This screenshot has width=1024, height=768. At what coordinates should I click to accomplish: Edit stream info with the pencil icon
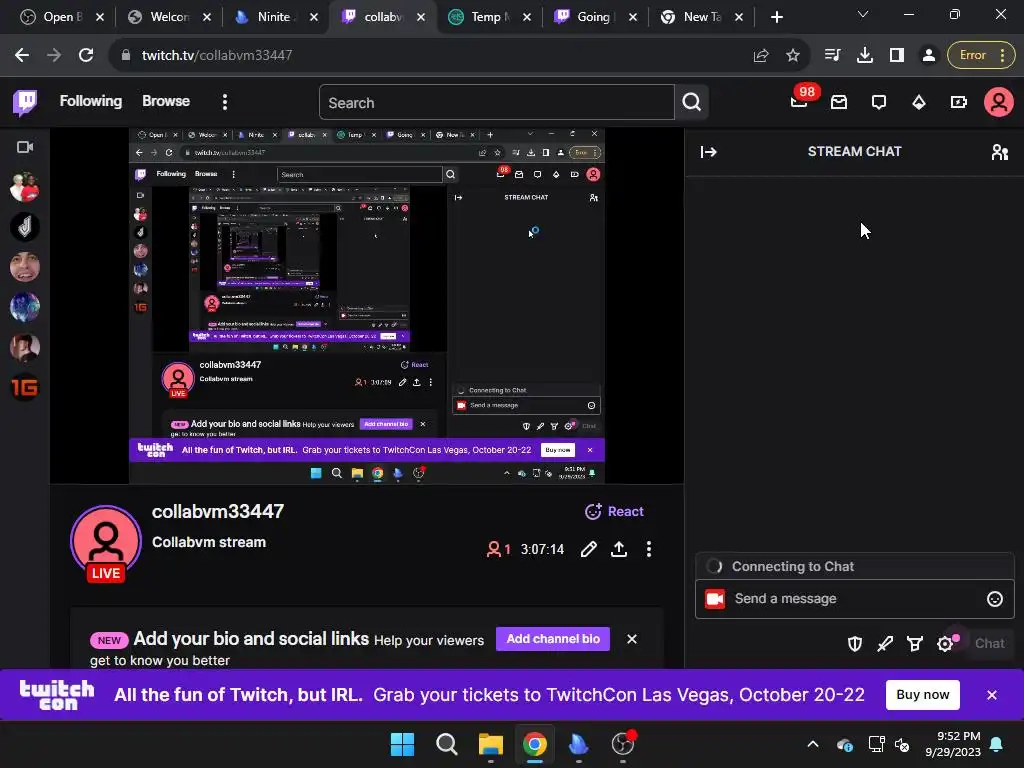point(588,549)
